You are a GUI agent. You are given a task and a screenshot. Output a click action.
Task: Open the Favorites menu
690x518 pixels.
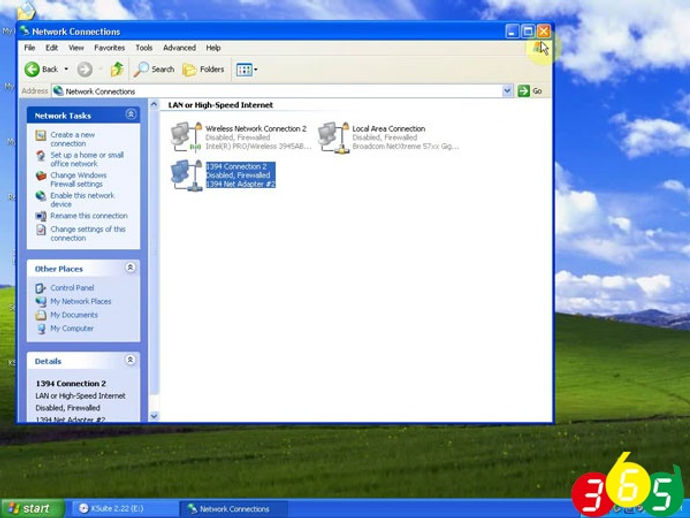click(109, 48)
